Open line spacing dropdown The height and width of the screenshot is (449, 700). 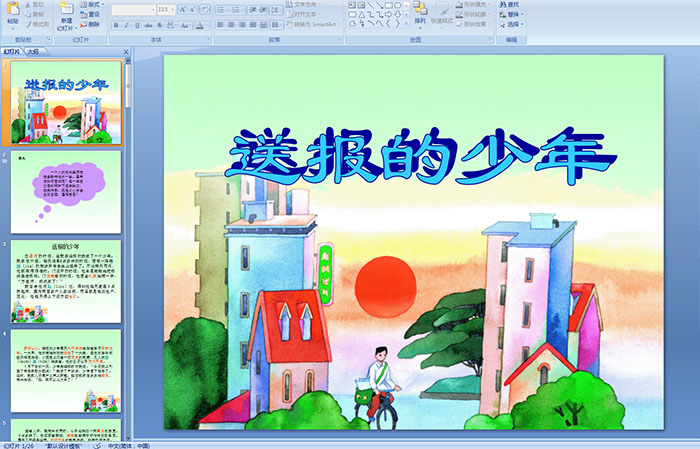[x=277, y=9]
